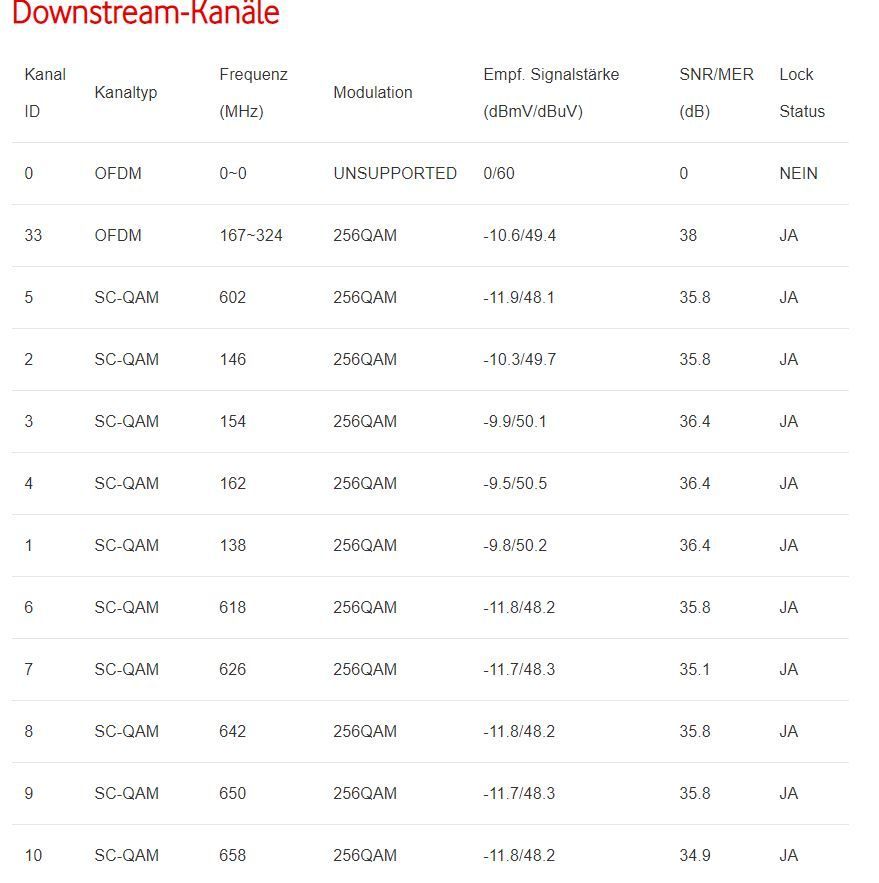Viewport: 879px width, 883px height.
Task: Select JA lock status in 138 MHz row
Action: [x=788, y=545]
